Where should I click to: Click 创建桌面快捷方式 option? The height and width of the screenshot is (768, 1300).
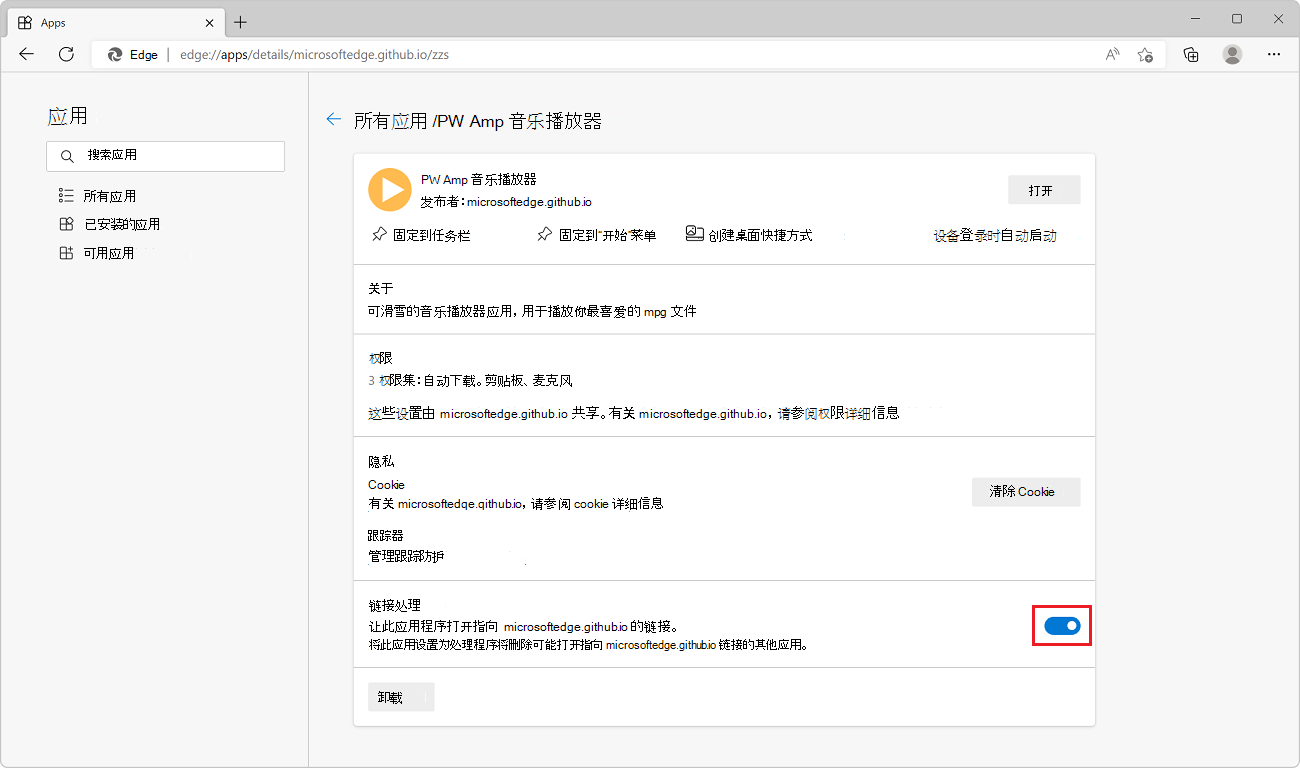tap(749, 235)
